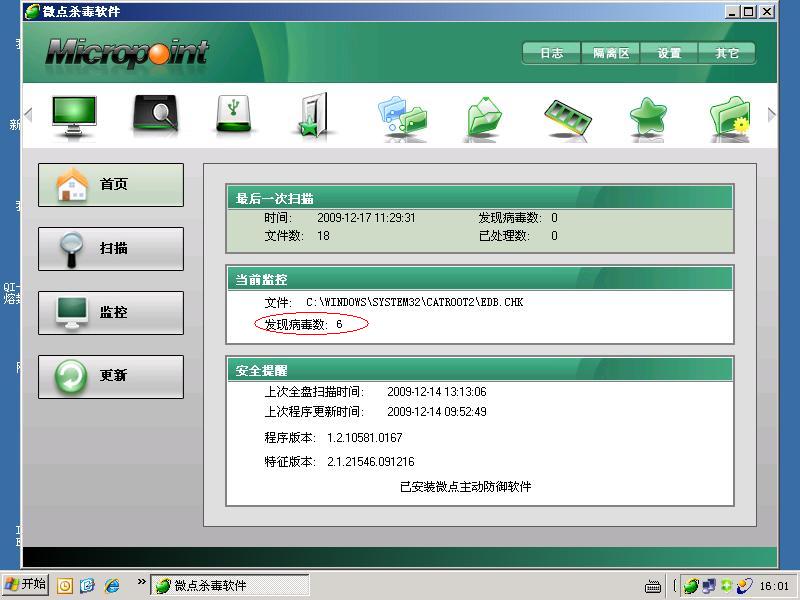
Task: Click the last scan time 2009-12-17 11:29:31
Action: (x=366, y=218)
